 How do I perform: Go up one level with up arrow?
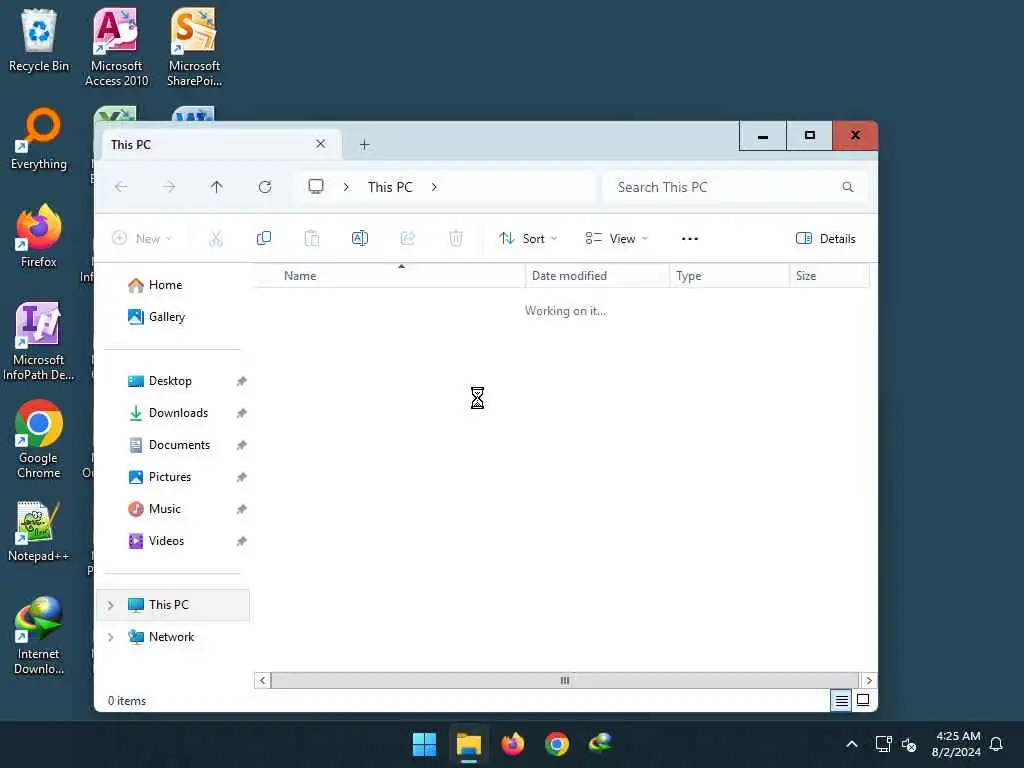pyautogui.click(x=217, y=187)
